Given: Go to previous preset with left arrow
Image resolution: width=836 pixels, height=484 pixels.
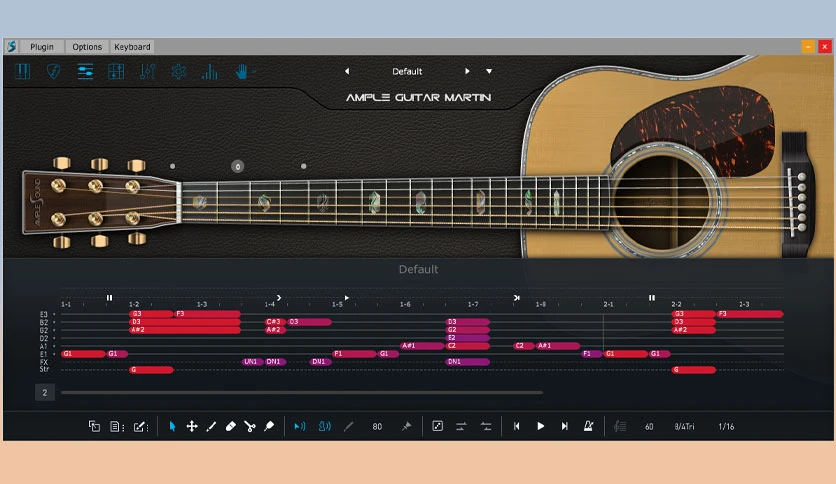Looking at the screenshot, I should [x=347, y=71].
